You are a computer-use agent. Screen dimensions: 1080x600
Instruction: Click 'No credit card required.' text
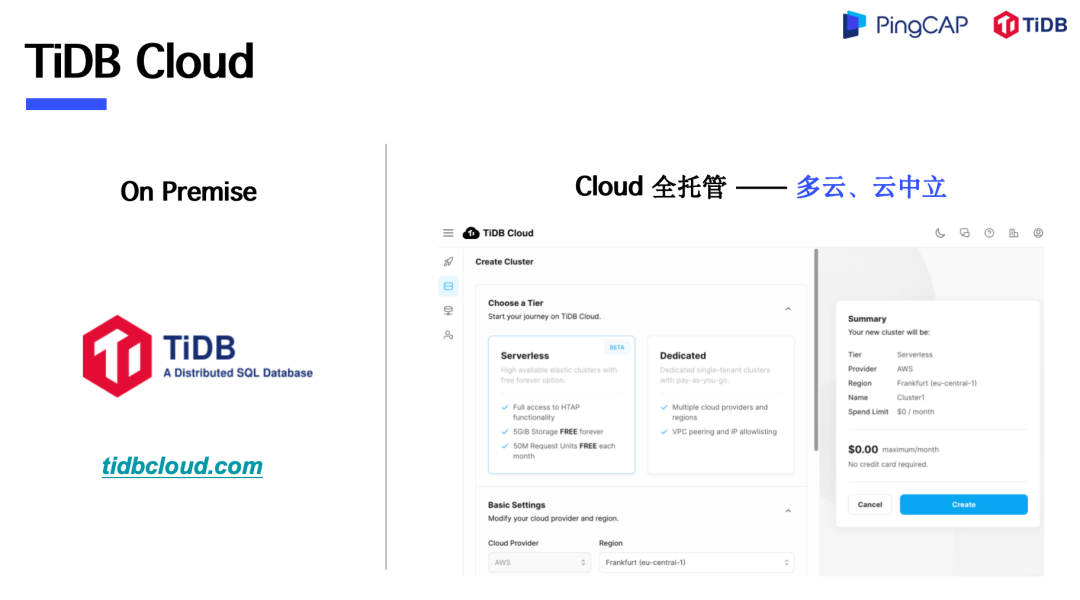click(888, 464)
